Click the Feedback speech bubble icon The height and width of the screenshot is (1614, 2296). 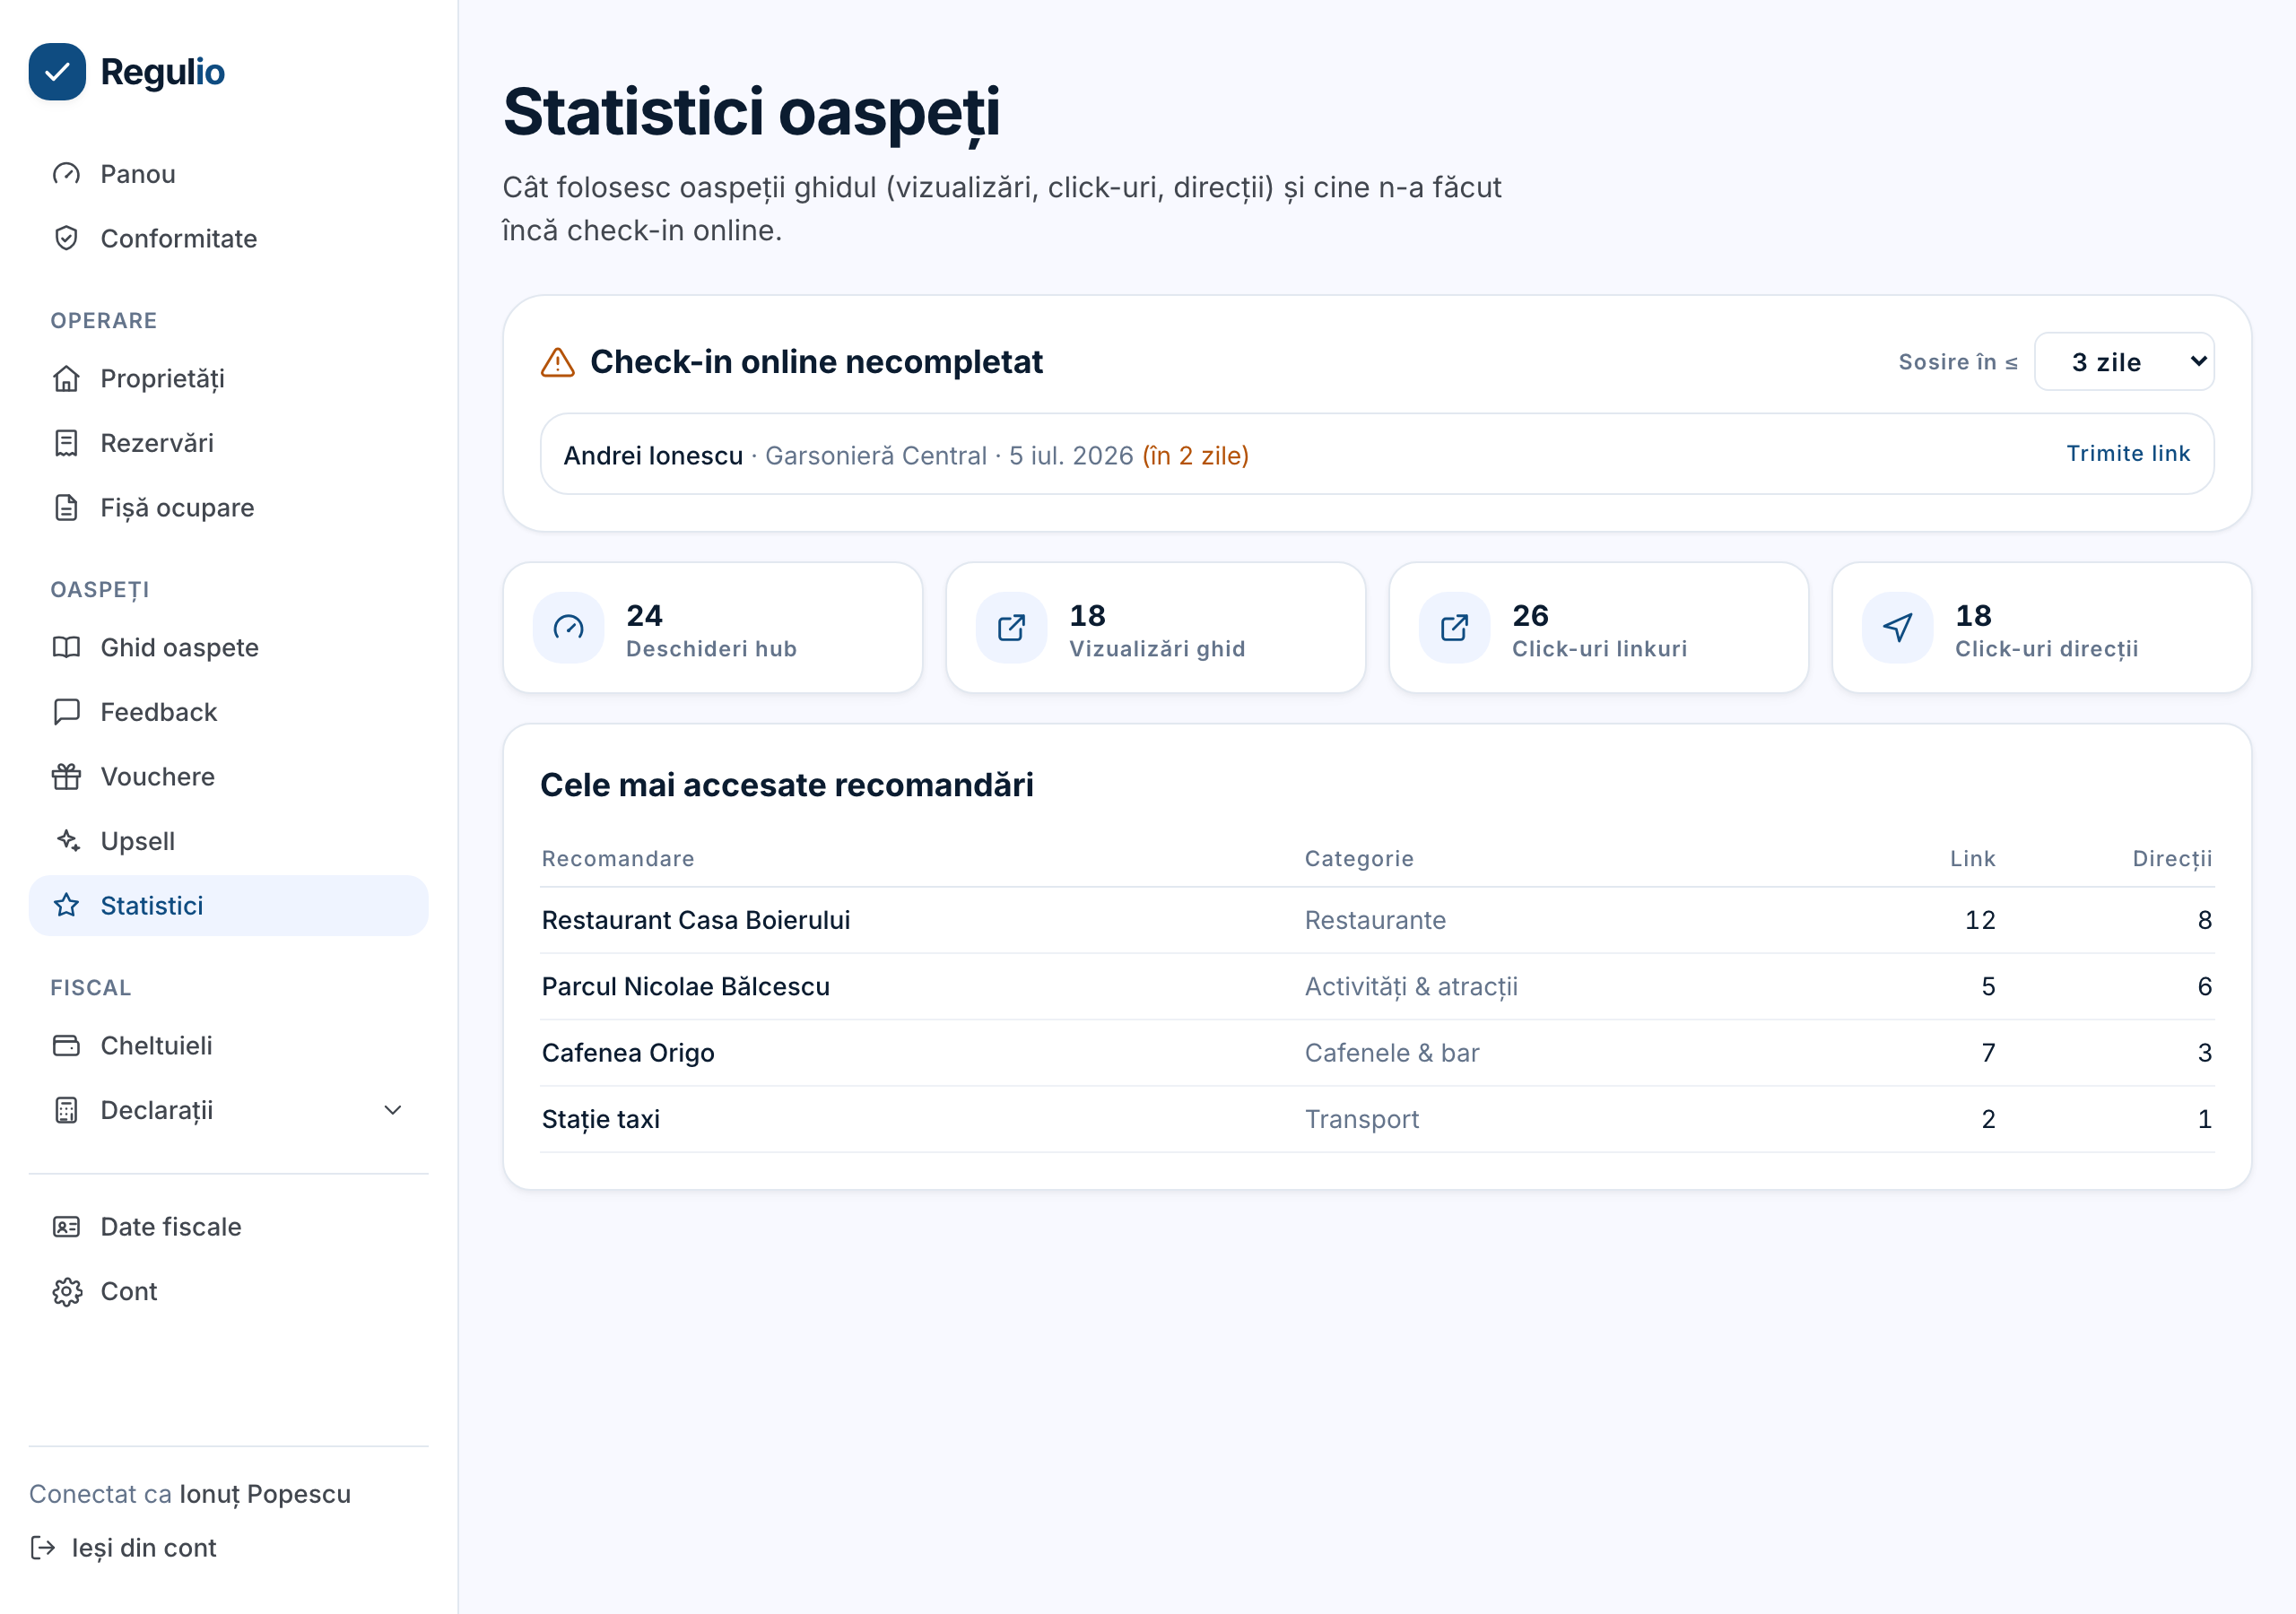66,712
